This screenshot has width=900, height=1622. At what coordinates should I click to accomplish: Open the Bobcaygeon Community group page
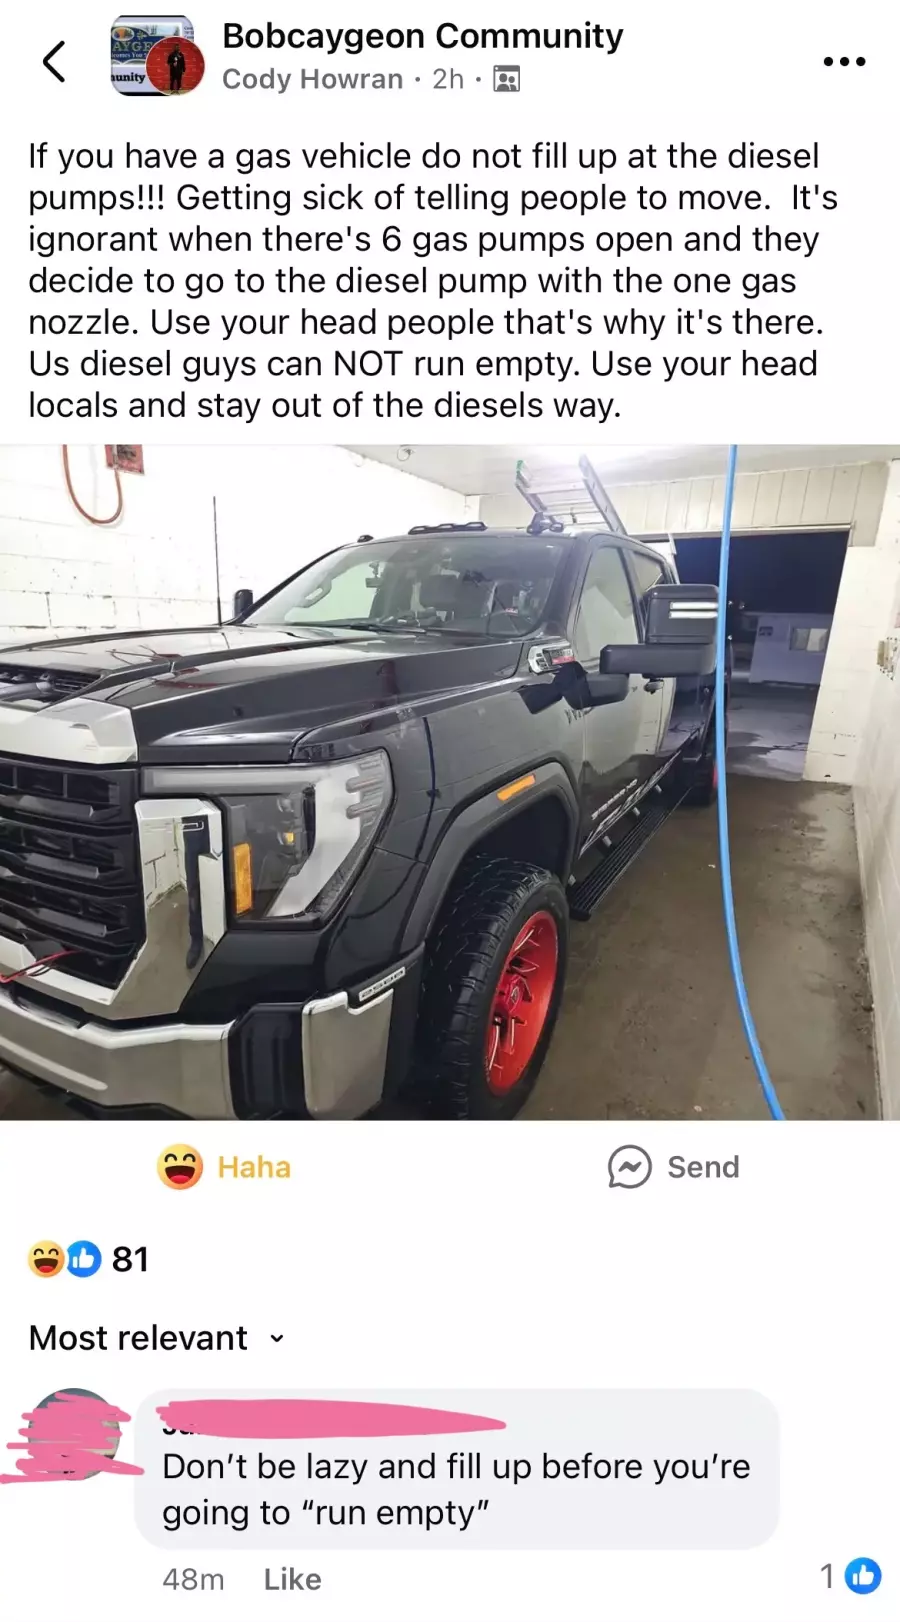[422, 36]
